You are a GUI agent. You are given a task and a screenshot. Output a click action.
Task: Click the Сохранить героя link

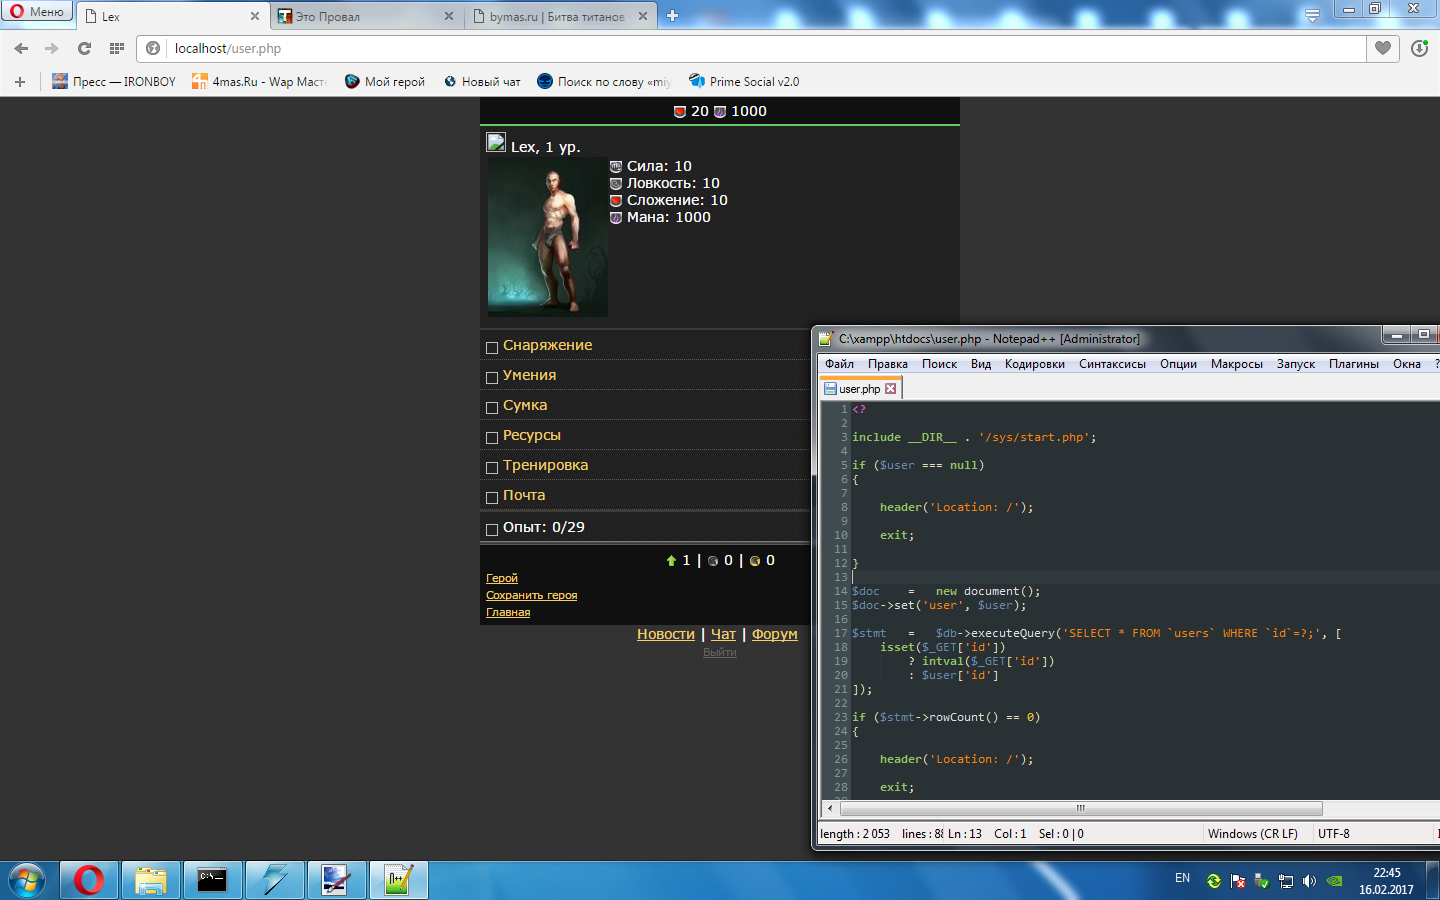531,595
